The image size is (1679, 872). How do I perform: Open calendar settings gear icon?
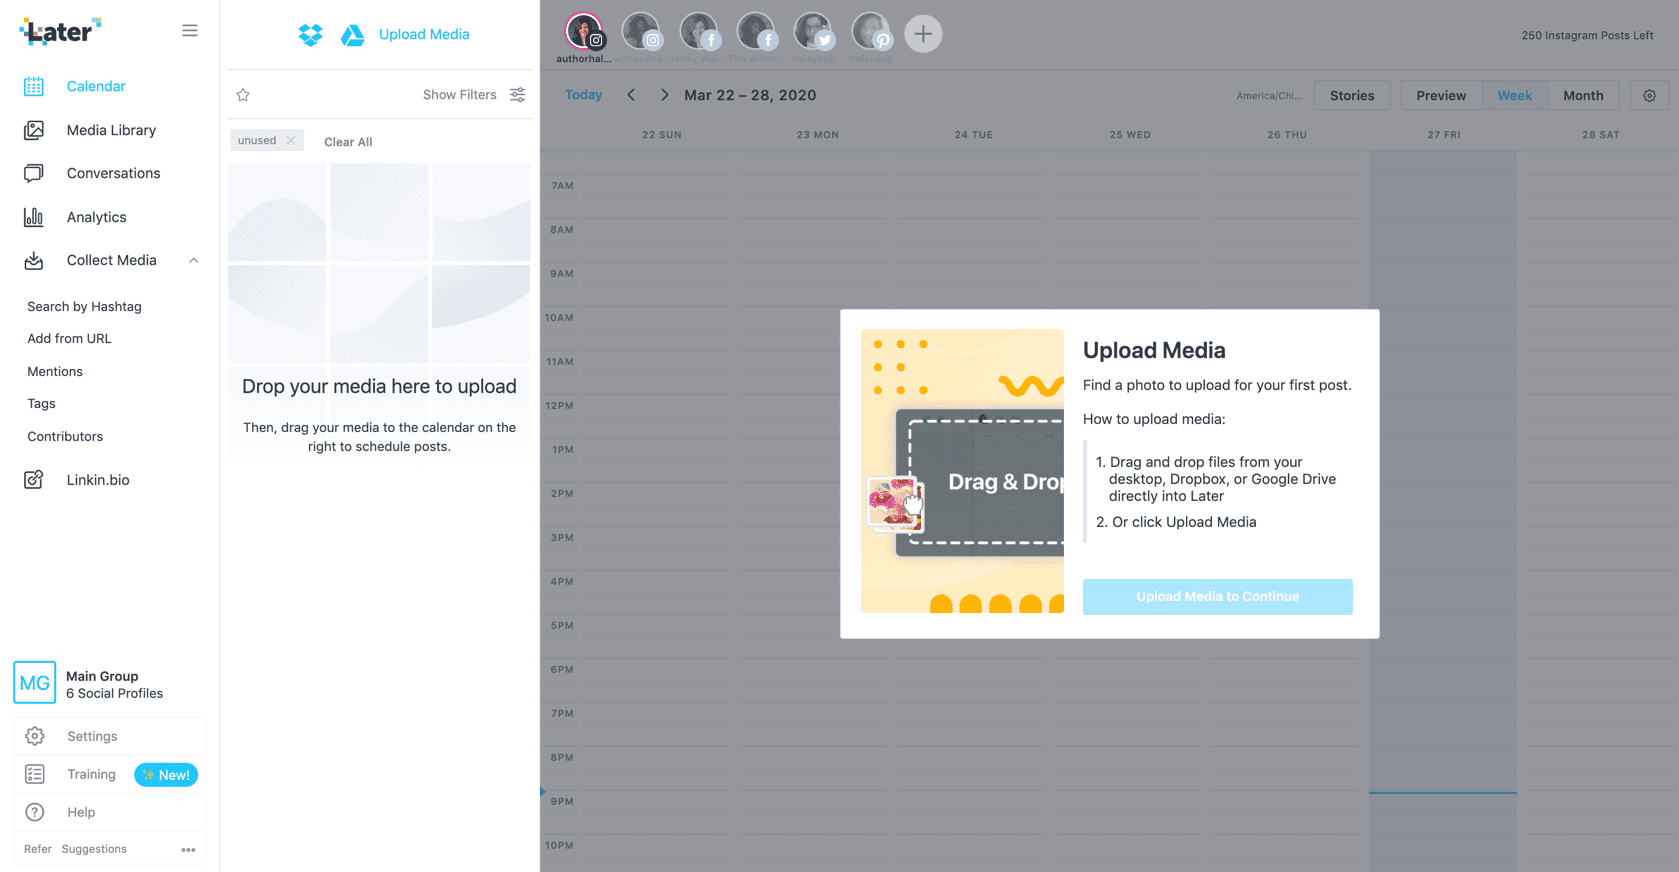pyautogui.click(x=1650, y=96)
